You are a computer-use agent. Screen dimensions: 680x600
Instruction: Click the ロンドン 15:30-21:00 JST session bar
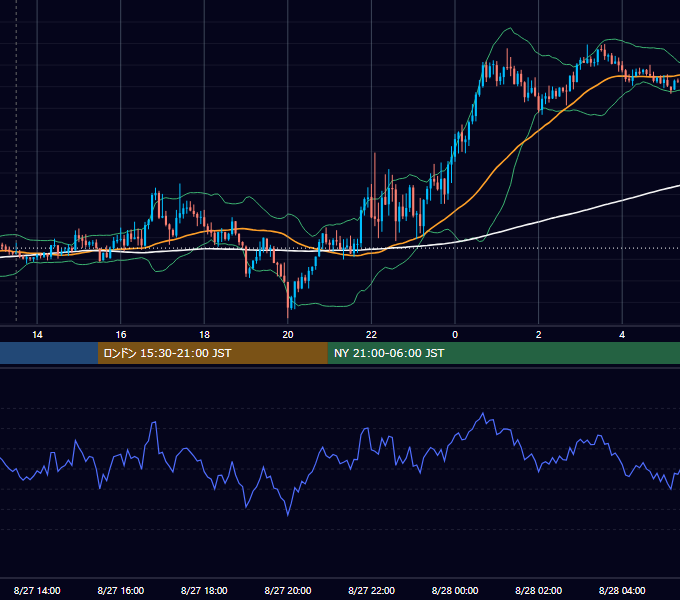[212, 353]
